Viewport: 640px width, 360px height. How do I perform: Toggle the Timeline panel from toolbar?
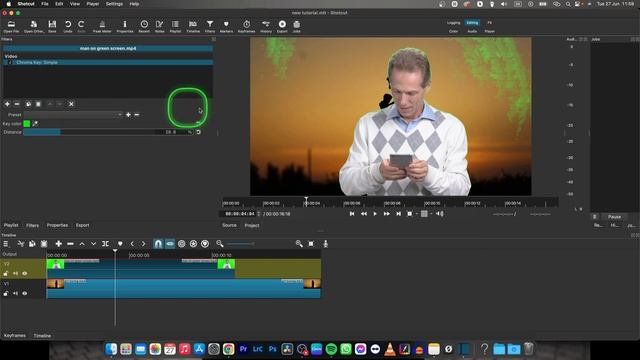pyautogui.click(x=193, y=27)
